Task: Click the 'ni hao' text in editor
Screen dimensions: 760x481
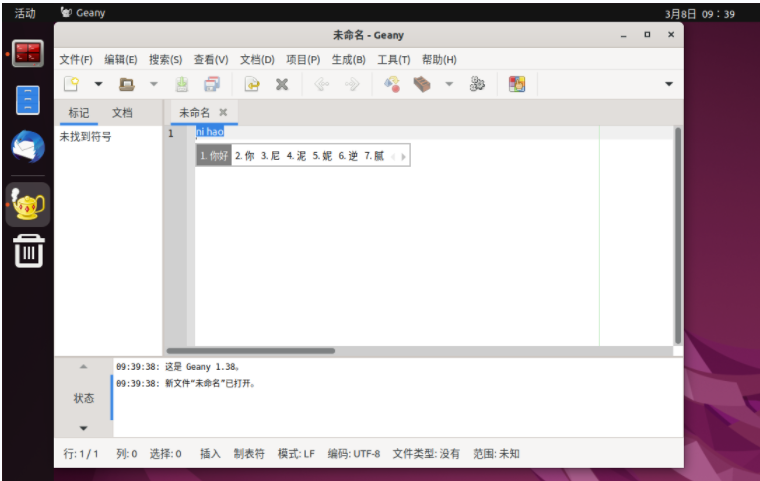Action: 210,131
